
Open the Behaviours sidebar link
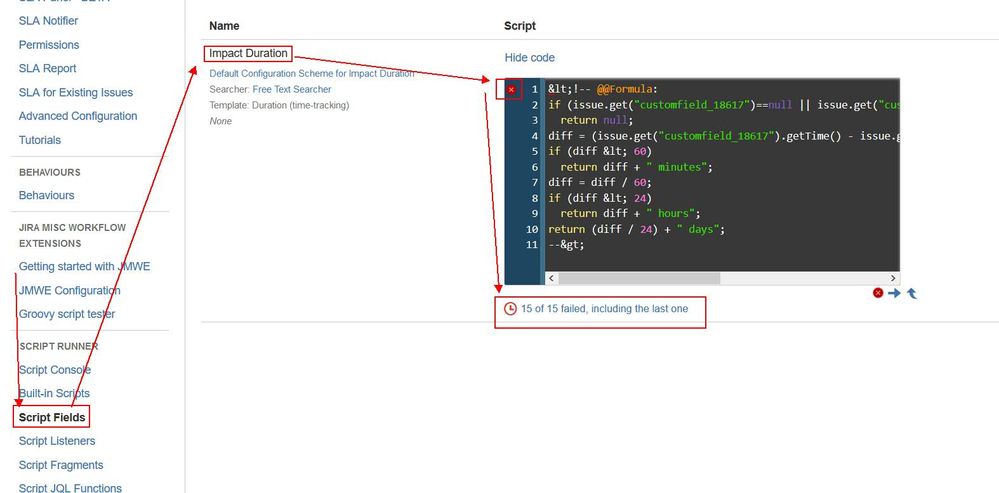pos(47,195)
